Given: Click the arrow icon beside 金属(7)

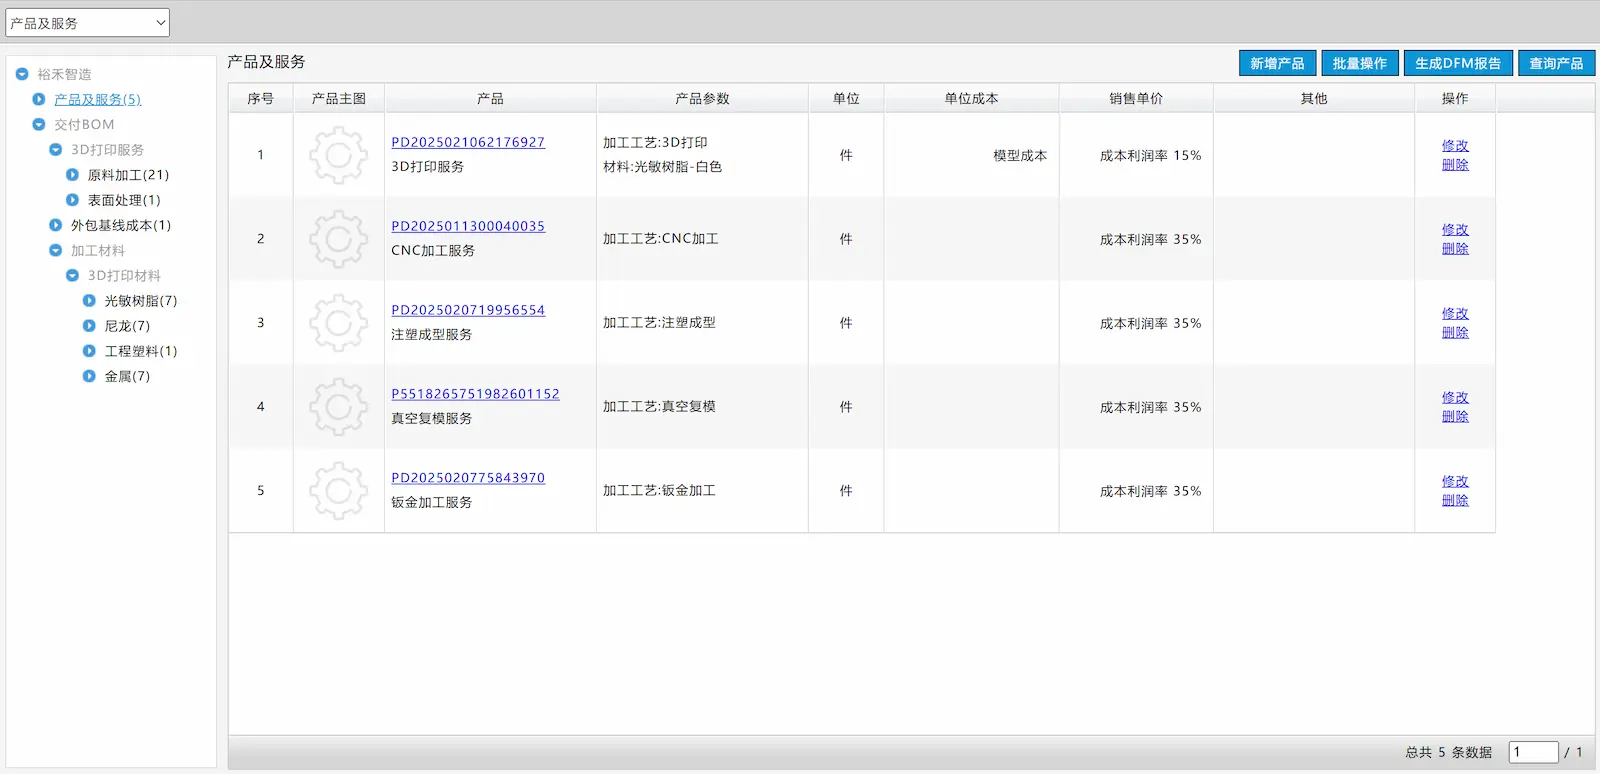Looking at the screenshot, I should [x=89, y=376].
